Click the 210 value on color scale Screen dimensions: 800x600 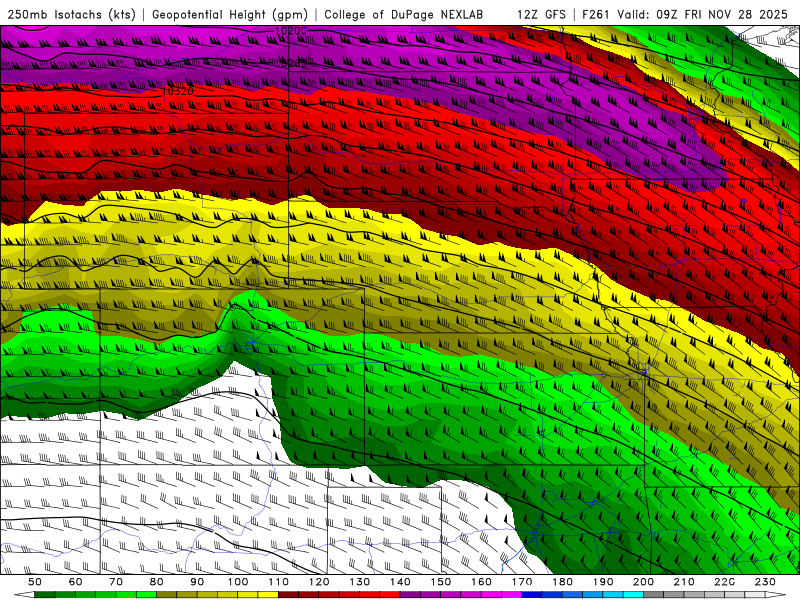click(684, 582)
